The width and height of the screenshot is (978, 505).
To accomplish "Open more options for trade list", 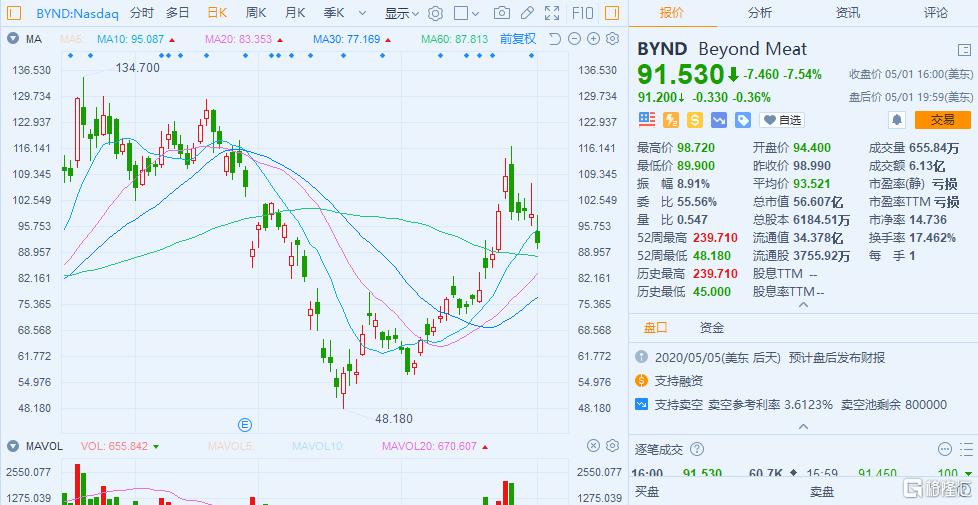I will [946, 449].
